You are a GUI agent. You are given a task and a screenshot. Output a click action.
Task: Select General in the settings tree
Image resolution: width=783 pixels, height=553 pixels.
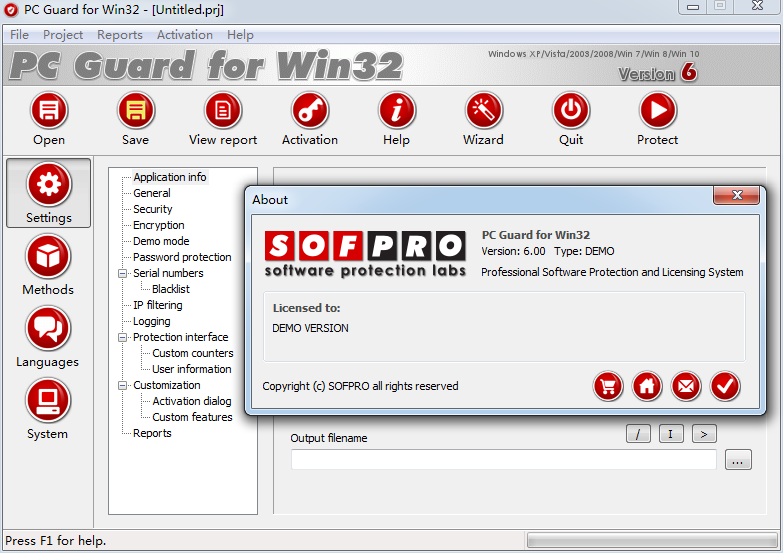152,193
